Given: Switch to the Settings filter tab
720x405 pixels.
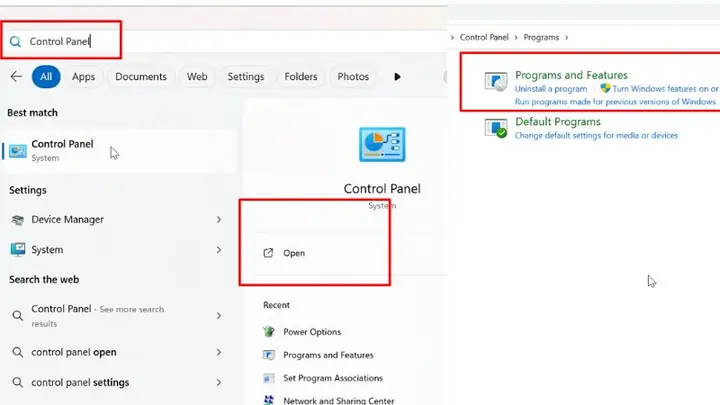Looking at the screenshot, I should pos(246,77).
